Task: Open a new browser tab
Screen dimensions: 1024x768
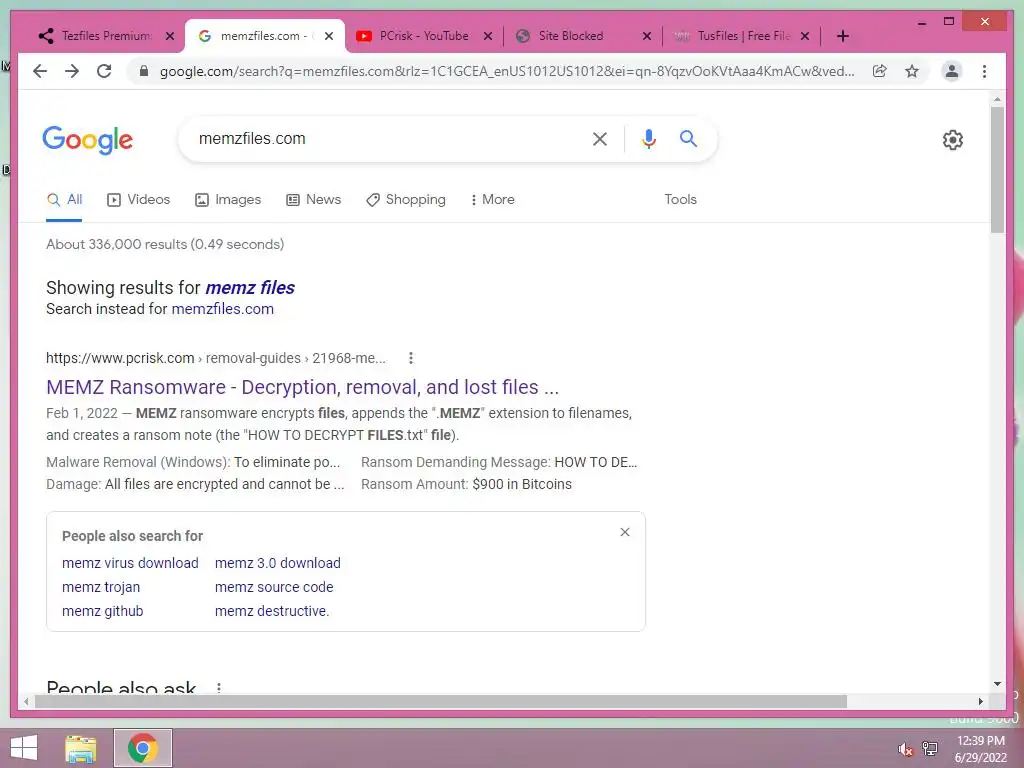Action: pyautogui.click(x=842, y=36)
